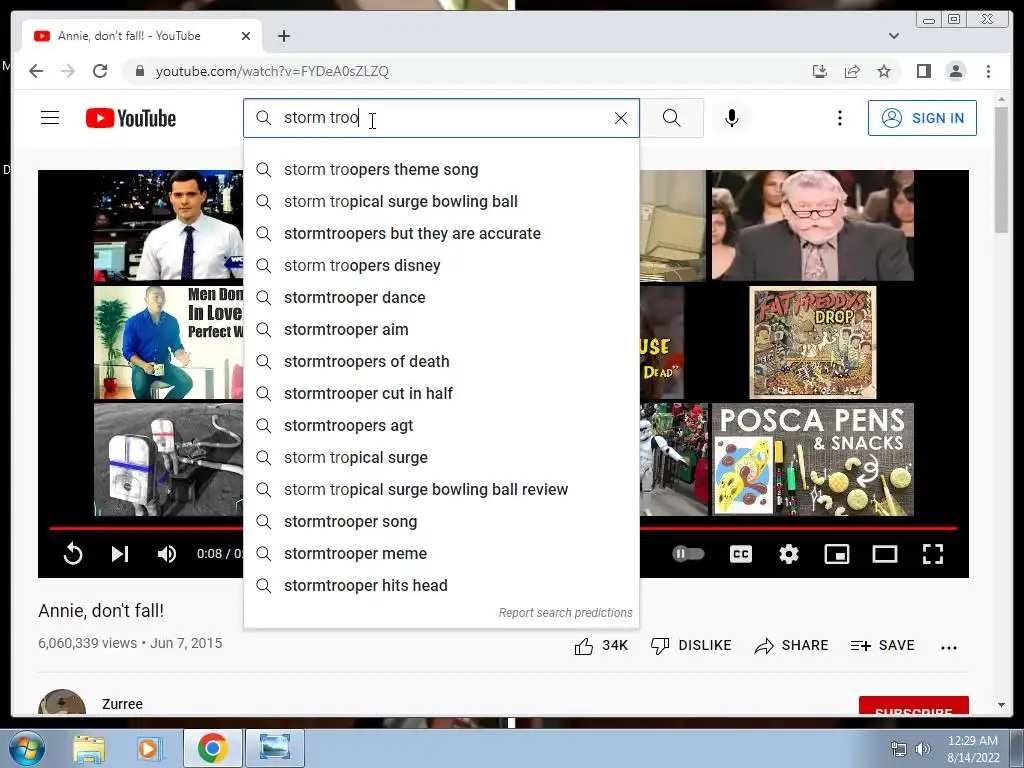Select suggestion 'storm tropical surge bowling ball'
This screenshot has height=768, width=1024.
point(441,202)
